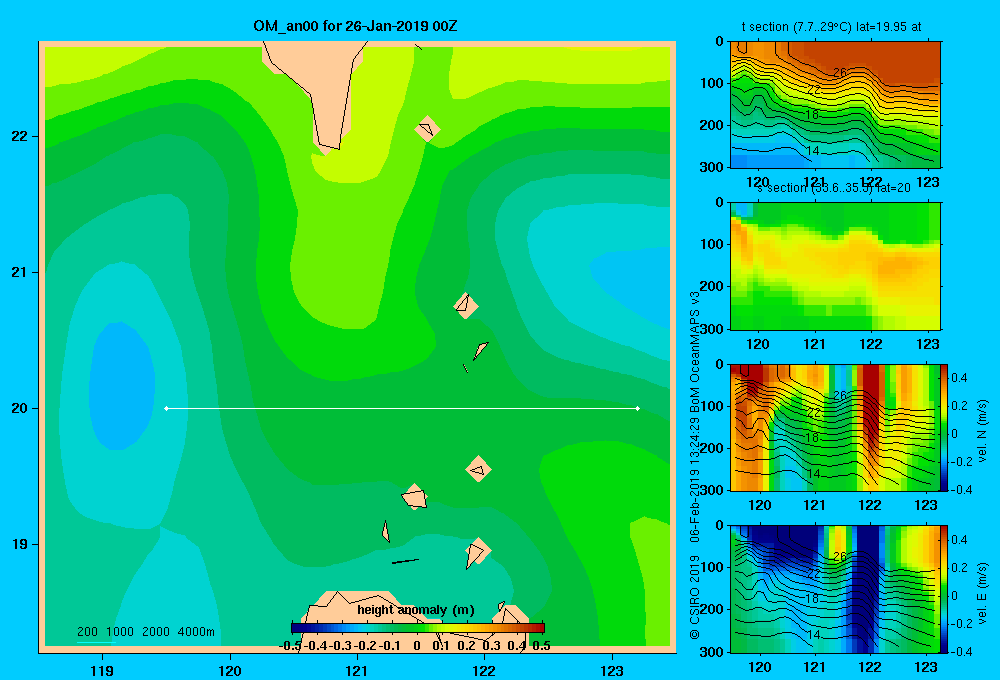Click the map title 'OM_an00 for 26-Jan-2019 00Z'

click(x=355, y=26)
